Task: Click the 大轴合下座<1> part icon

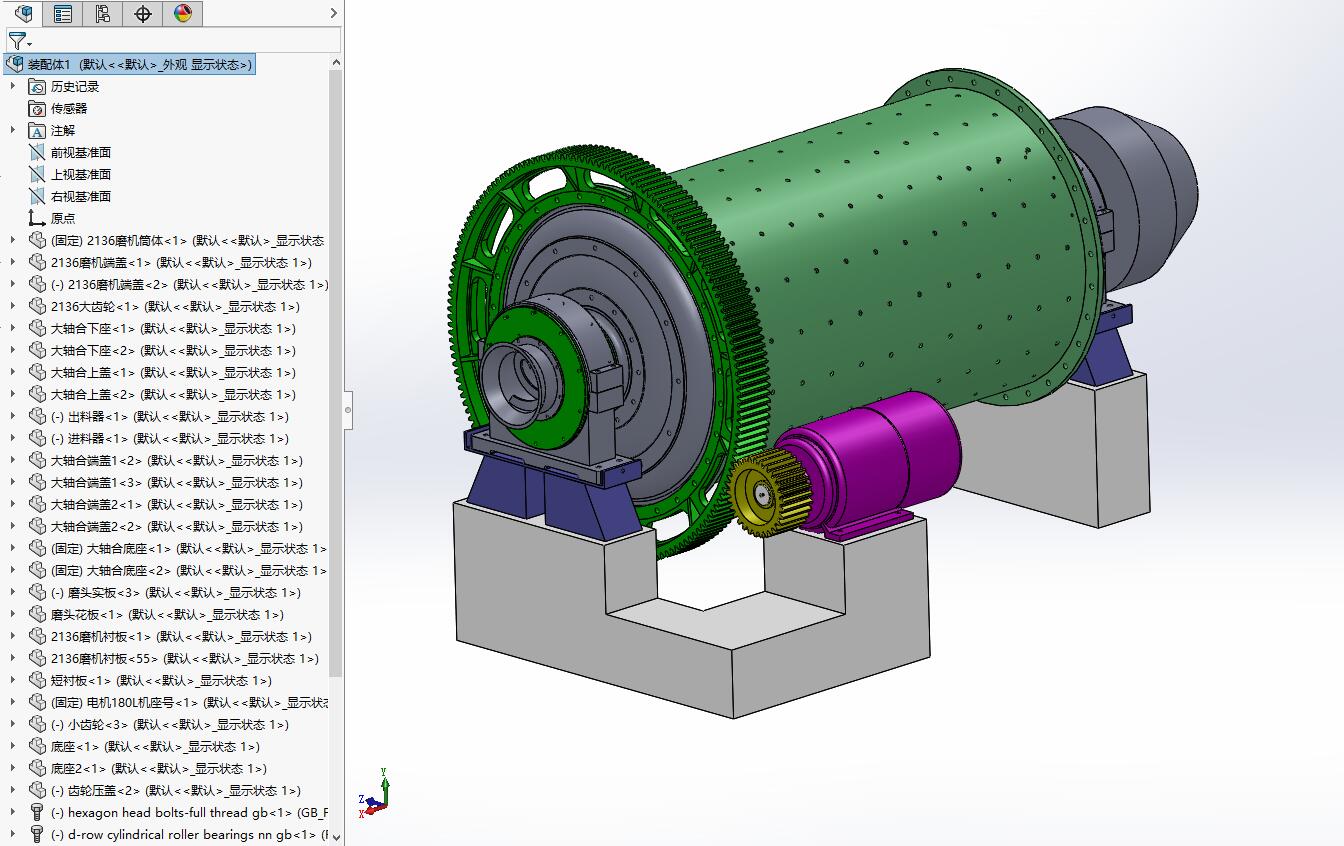Action: (37, 328)
